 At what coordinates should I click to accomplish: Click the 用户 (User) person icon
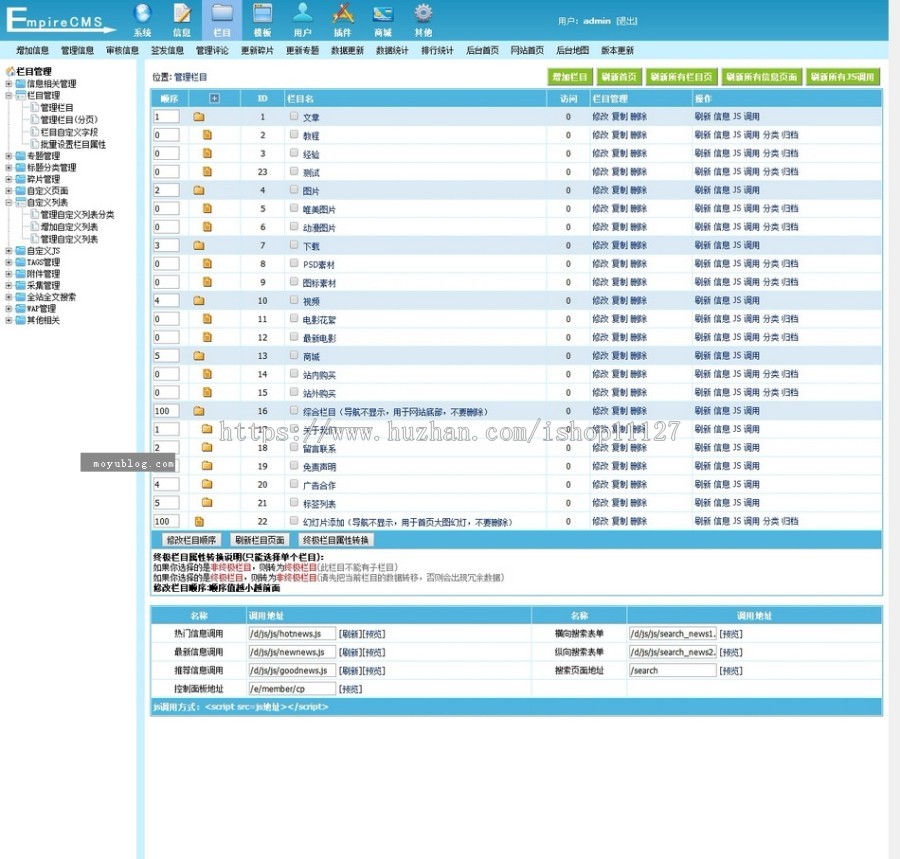point(302,14)
